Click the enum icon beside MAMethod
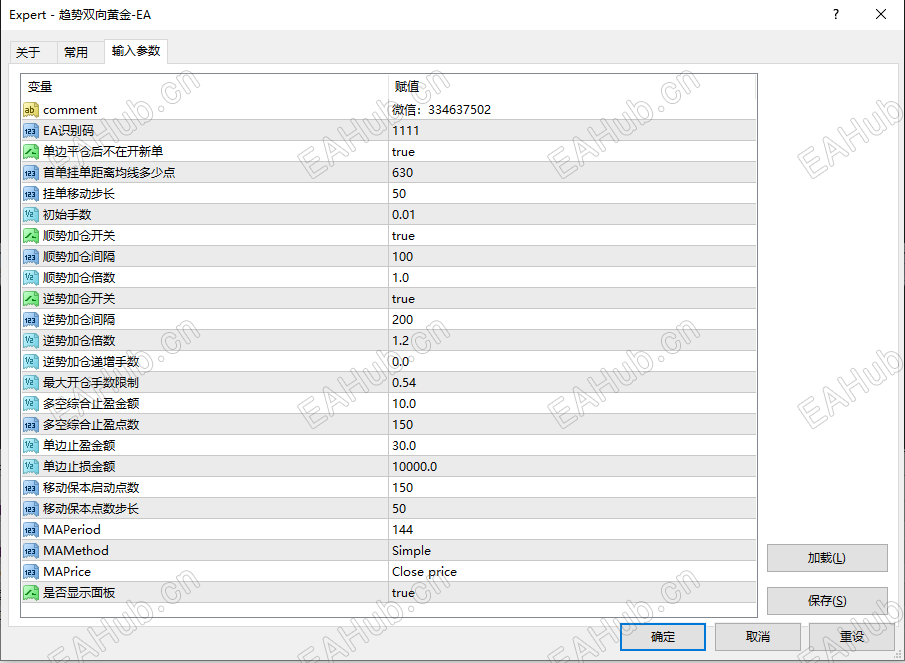Image resolution: width=905 pixels, height=663 pixels. point(31,550)
